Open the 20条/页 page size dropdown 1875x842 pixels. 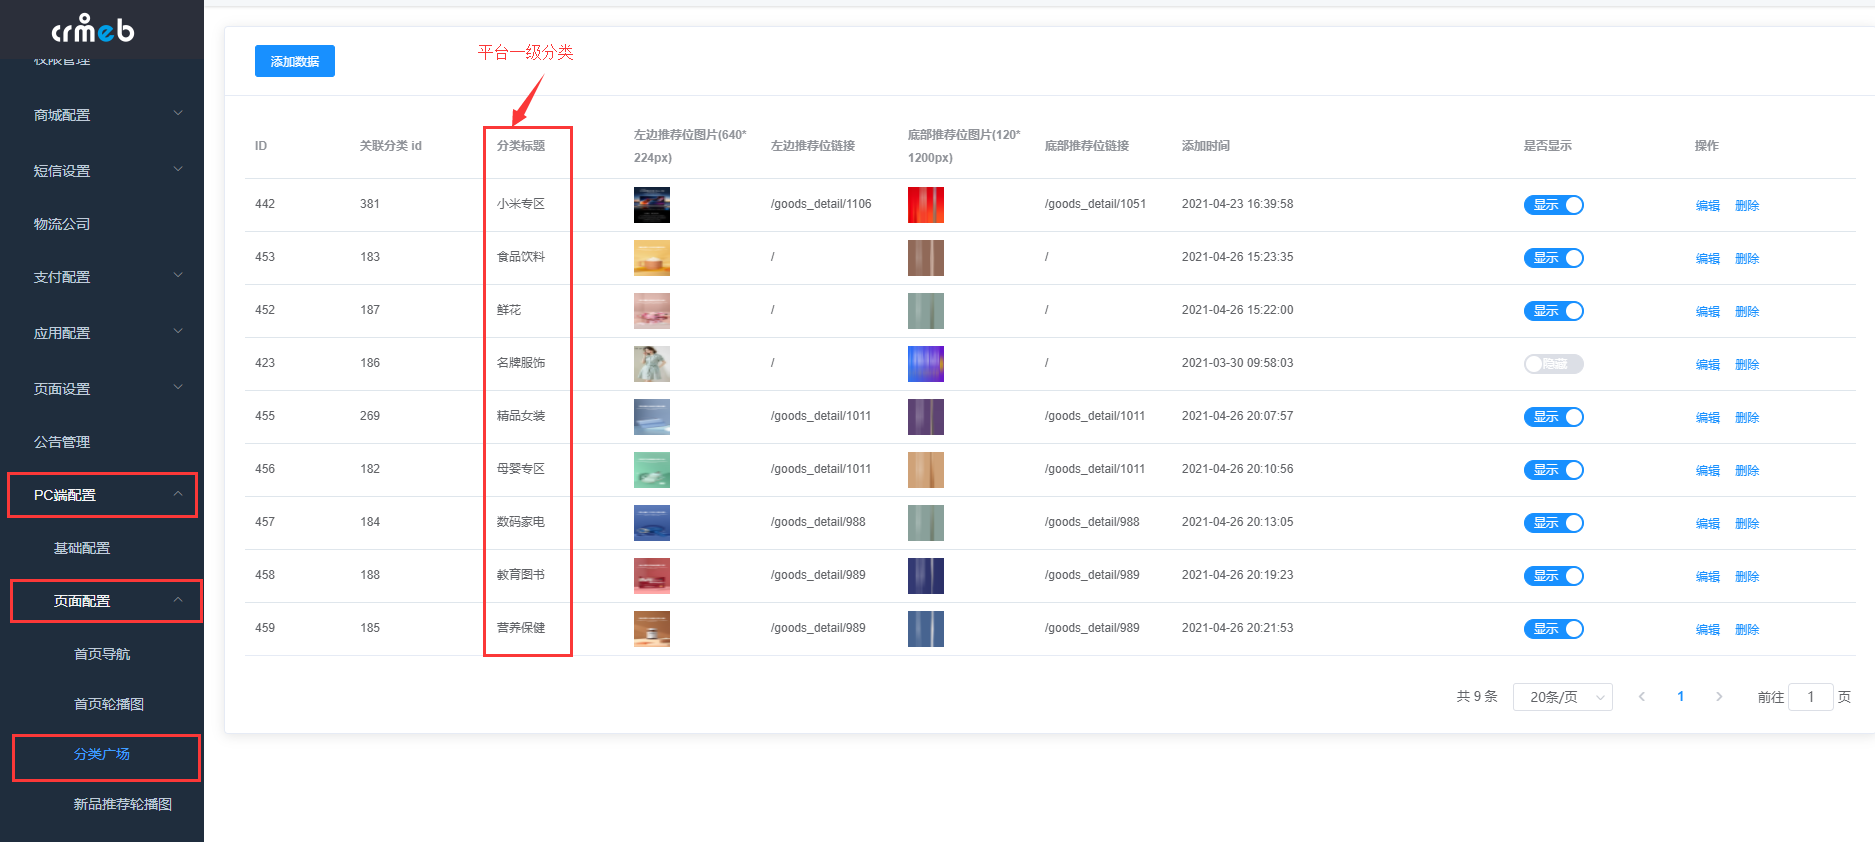pyautogui.click(x=1562, y=697)
